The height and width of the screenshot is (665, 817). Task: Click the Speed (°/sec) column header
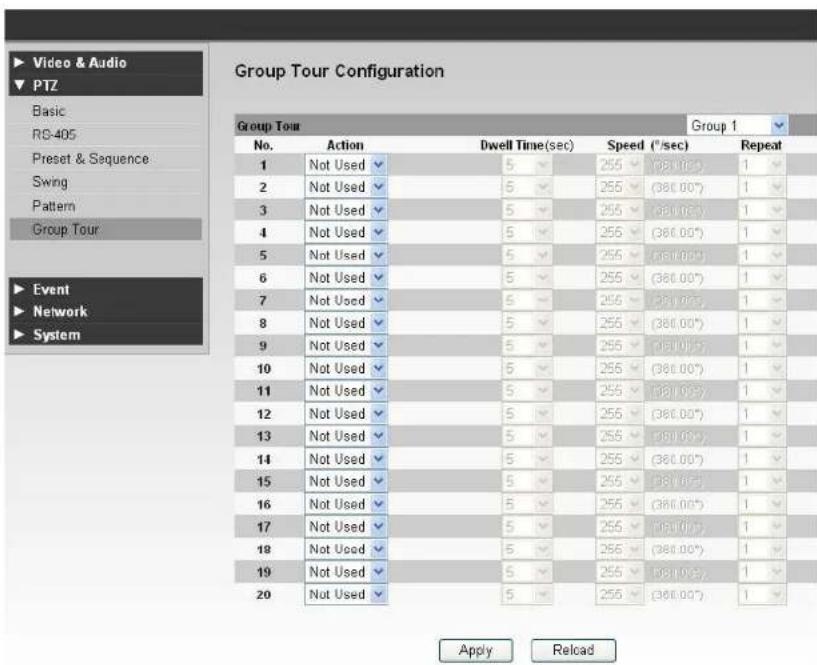coord(648,145)
